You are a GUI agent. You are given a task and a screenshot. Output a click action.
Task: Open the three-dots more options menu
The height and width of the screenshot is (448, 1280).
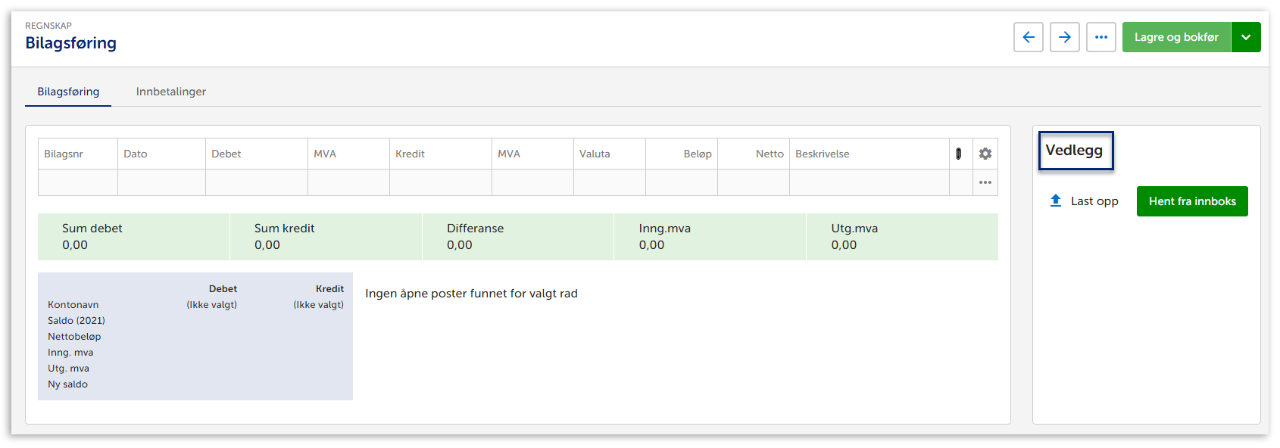(x=1101, y=37)
